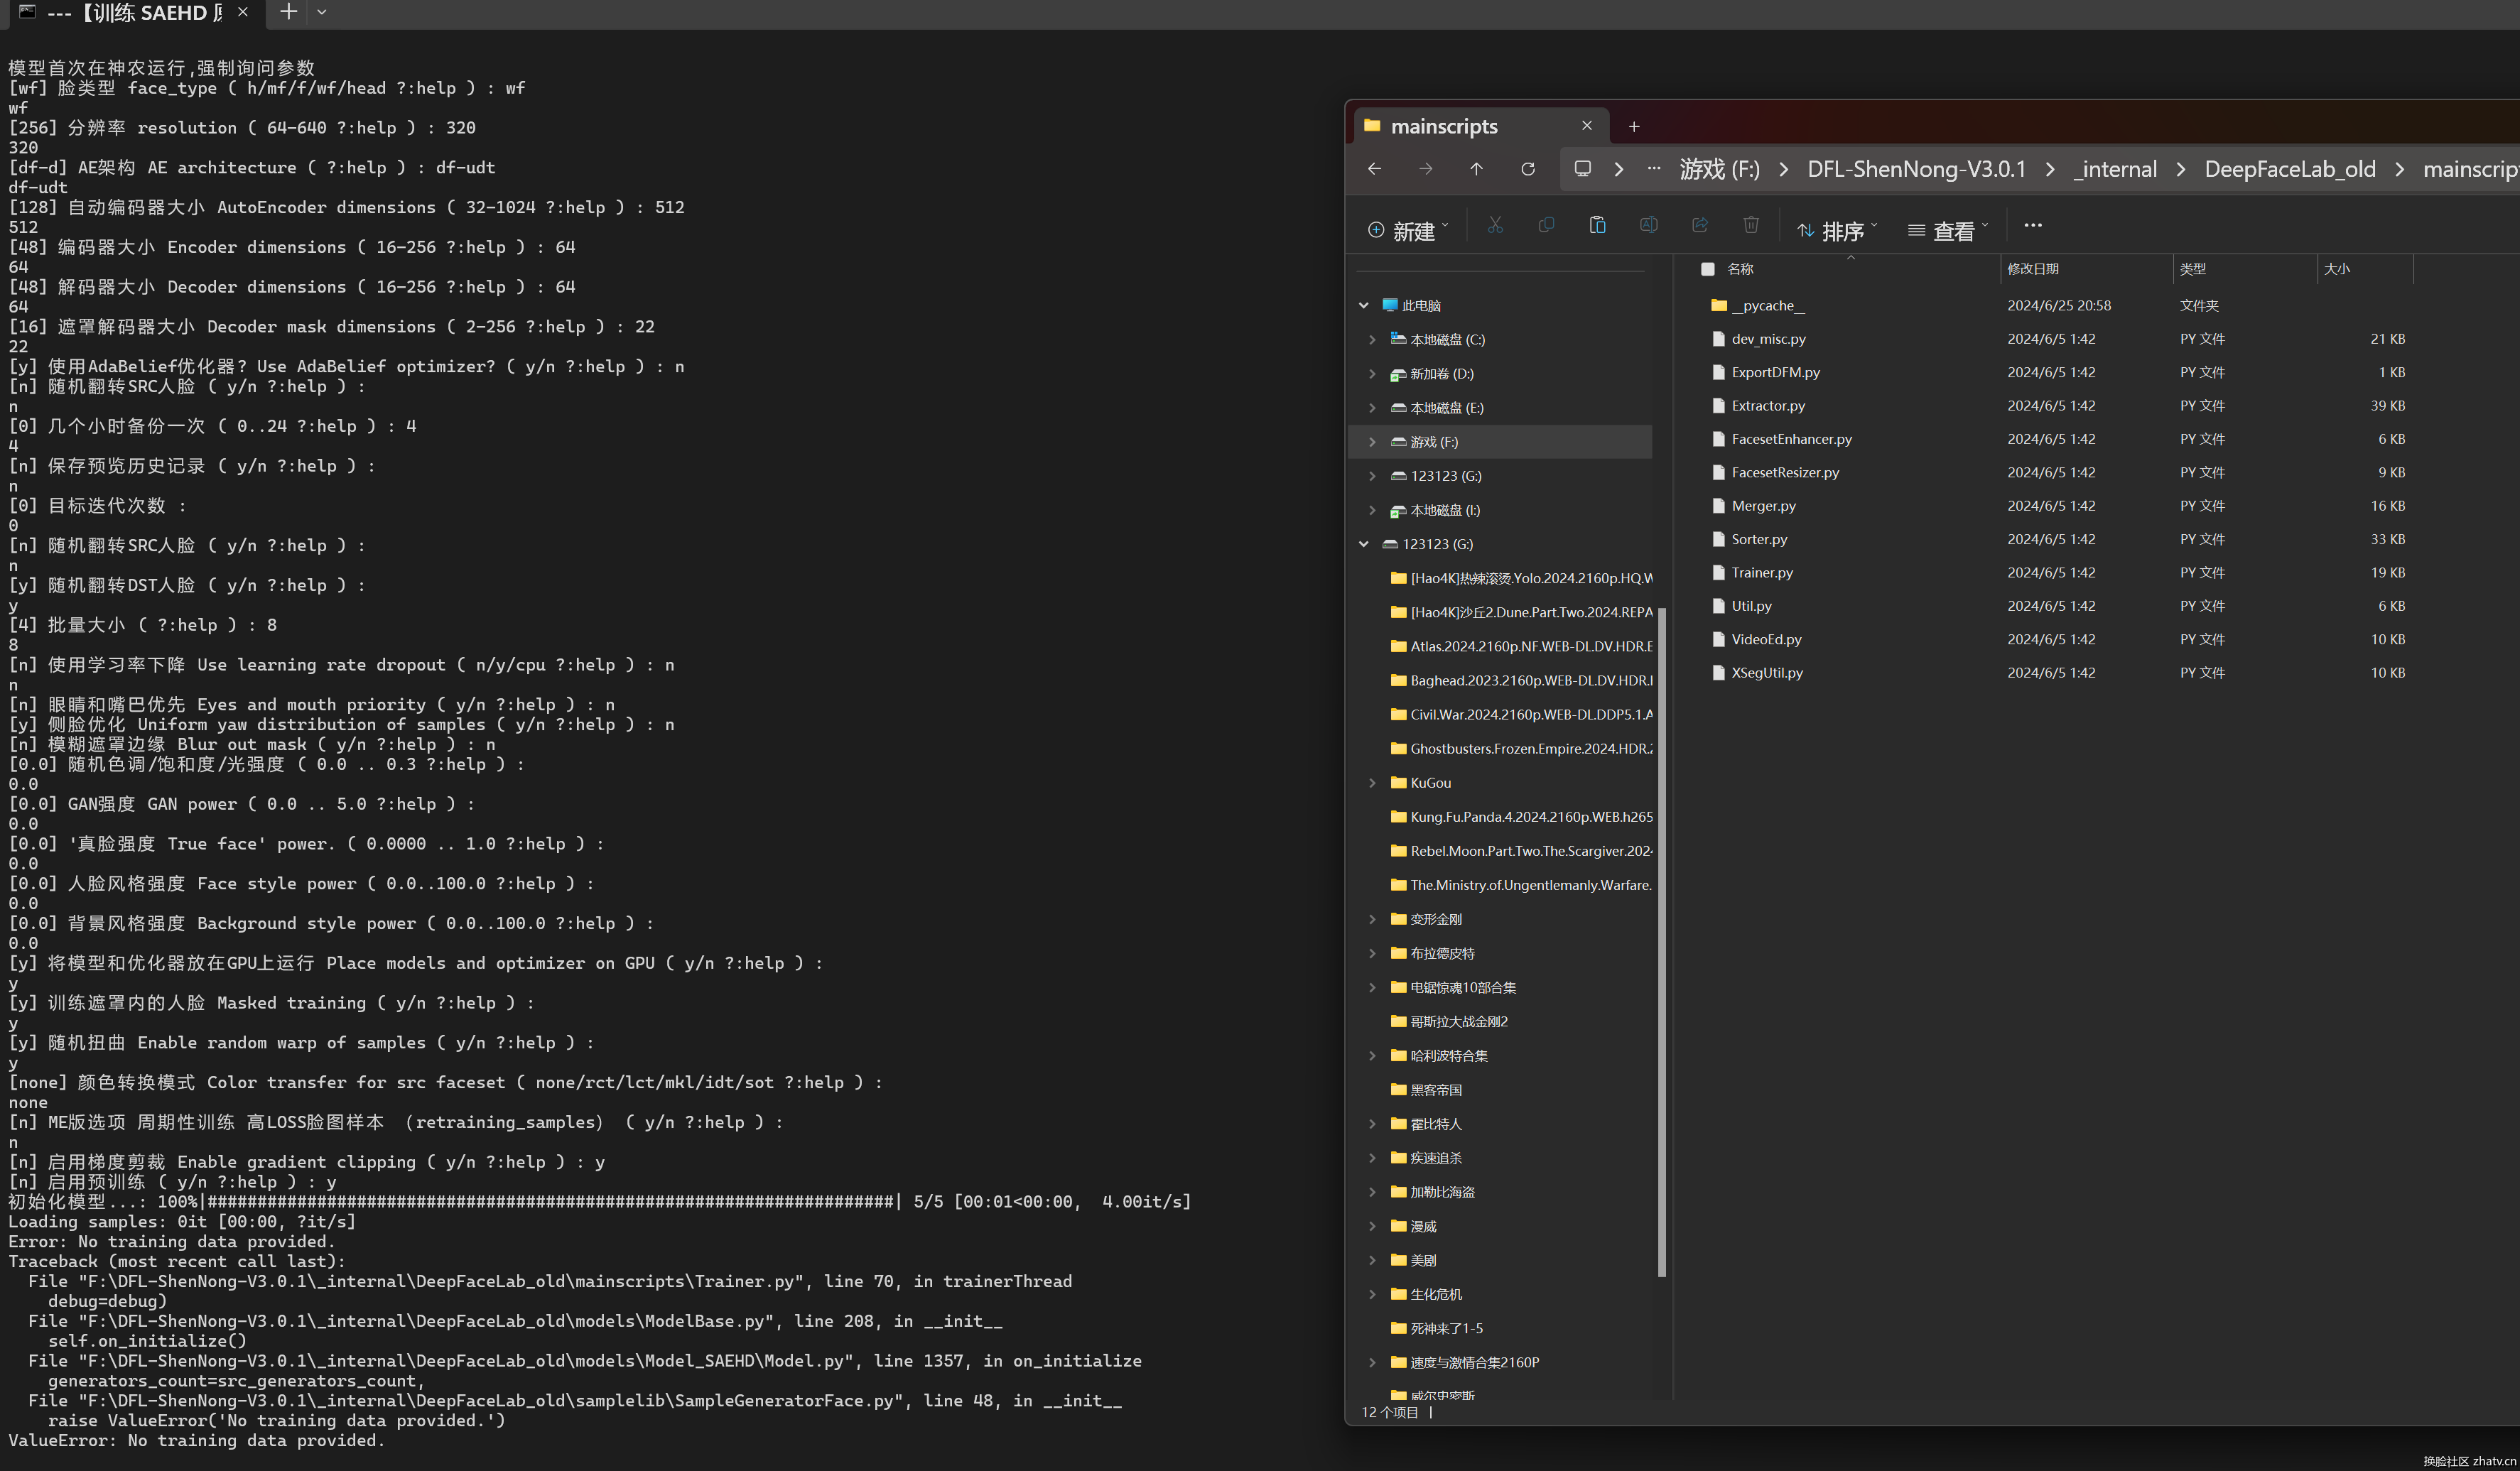Viewport: 2520px width, 1471px height.
Task: Click DFL-ShenNong-V3.0.1 in address breadcrumb
Action: click(1916, 170)
